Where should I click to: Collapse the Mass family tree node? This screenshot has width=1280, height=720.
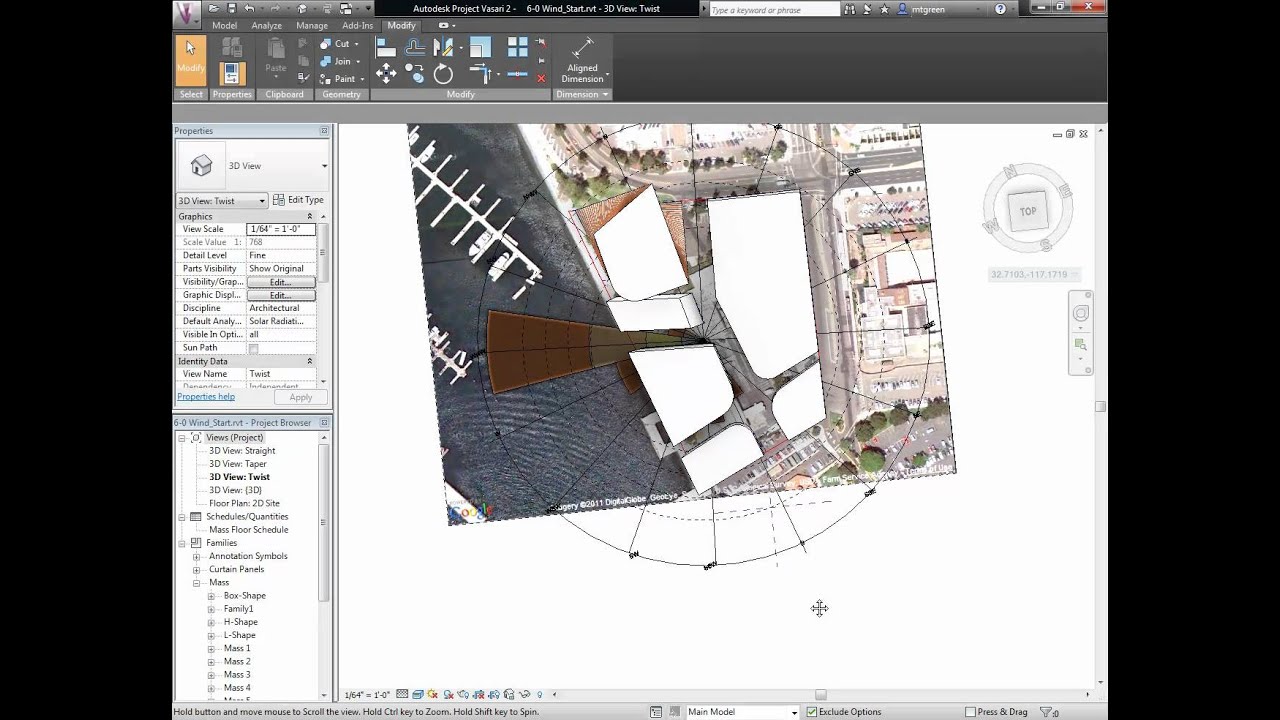pos(197,582)
